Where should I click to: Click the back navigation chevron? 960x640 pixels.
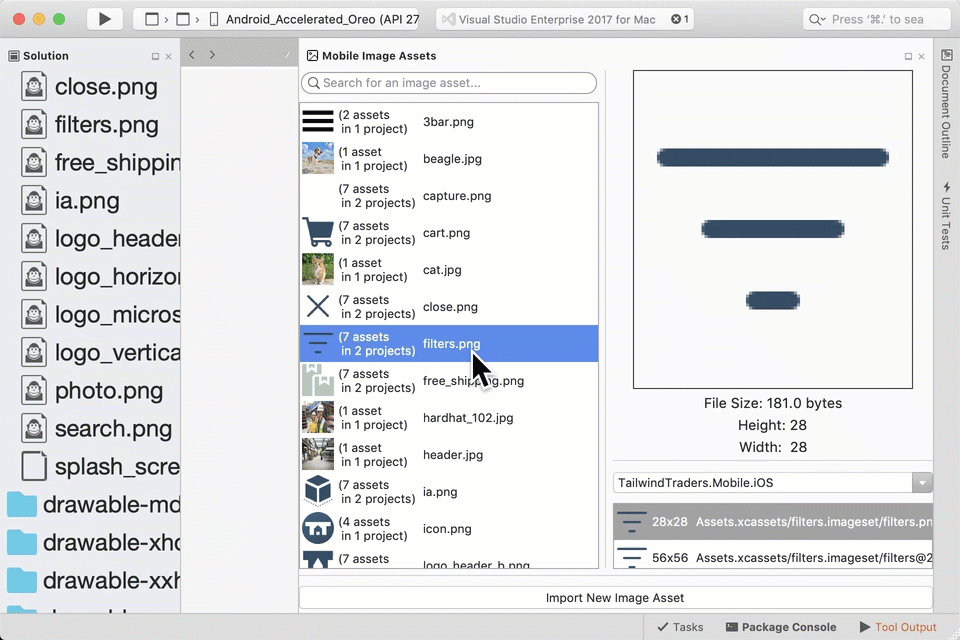click(x=191, y=55)
